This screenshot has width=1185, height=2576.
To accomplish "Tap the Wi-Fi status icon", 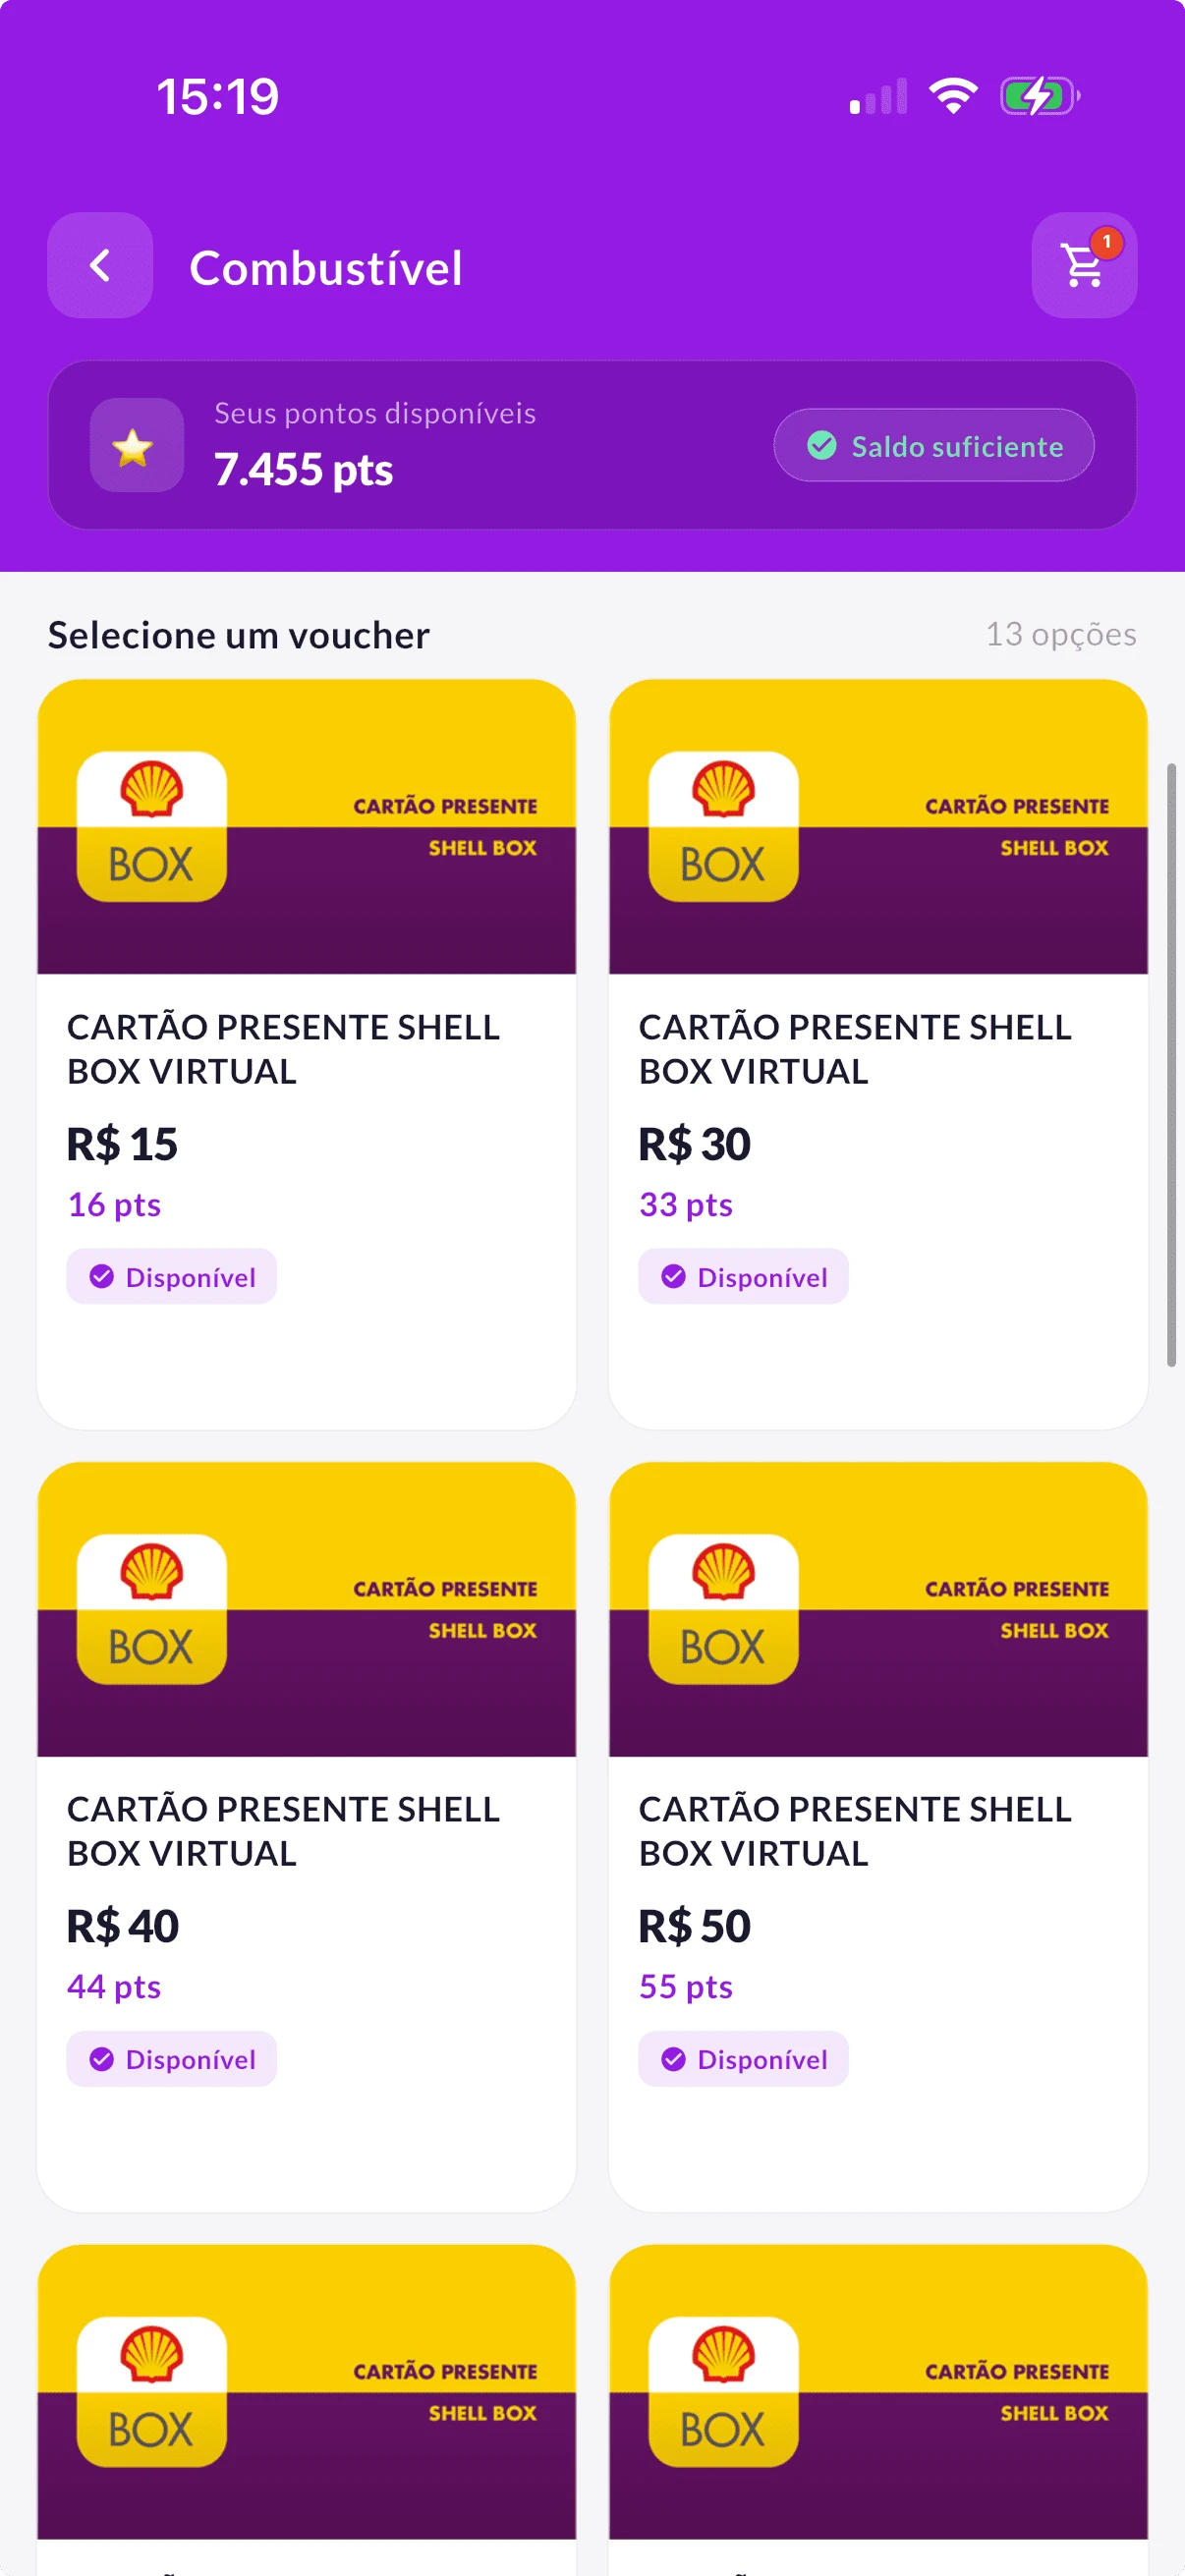I will (953, 96).
